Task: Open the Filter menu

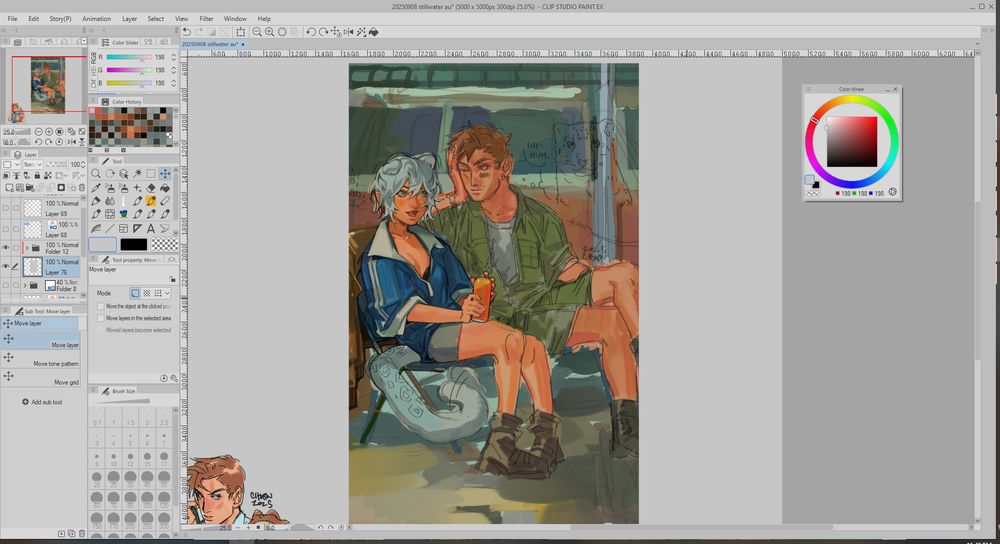Action: tap(205, 19)
